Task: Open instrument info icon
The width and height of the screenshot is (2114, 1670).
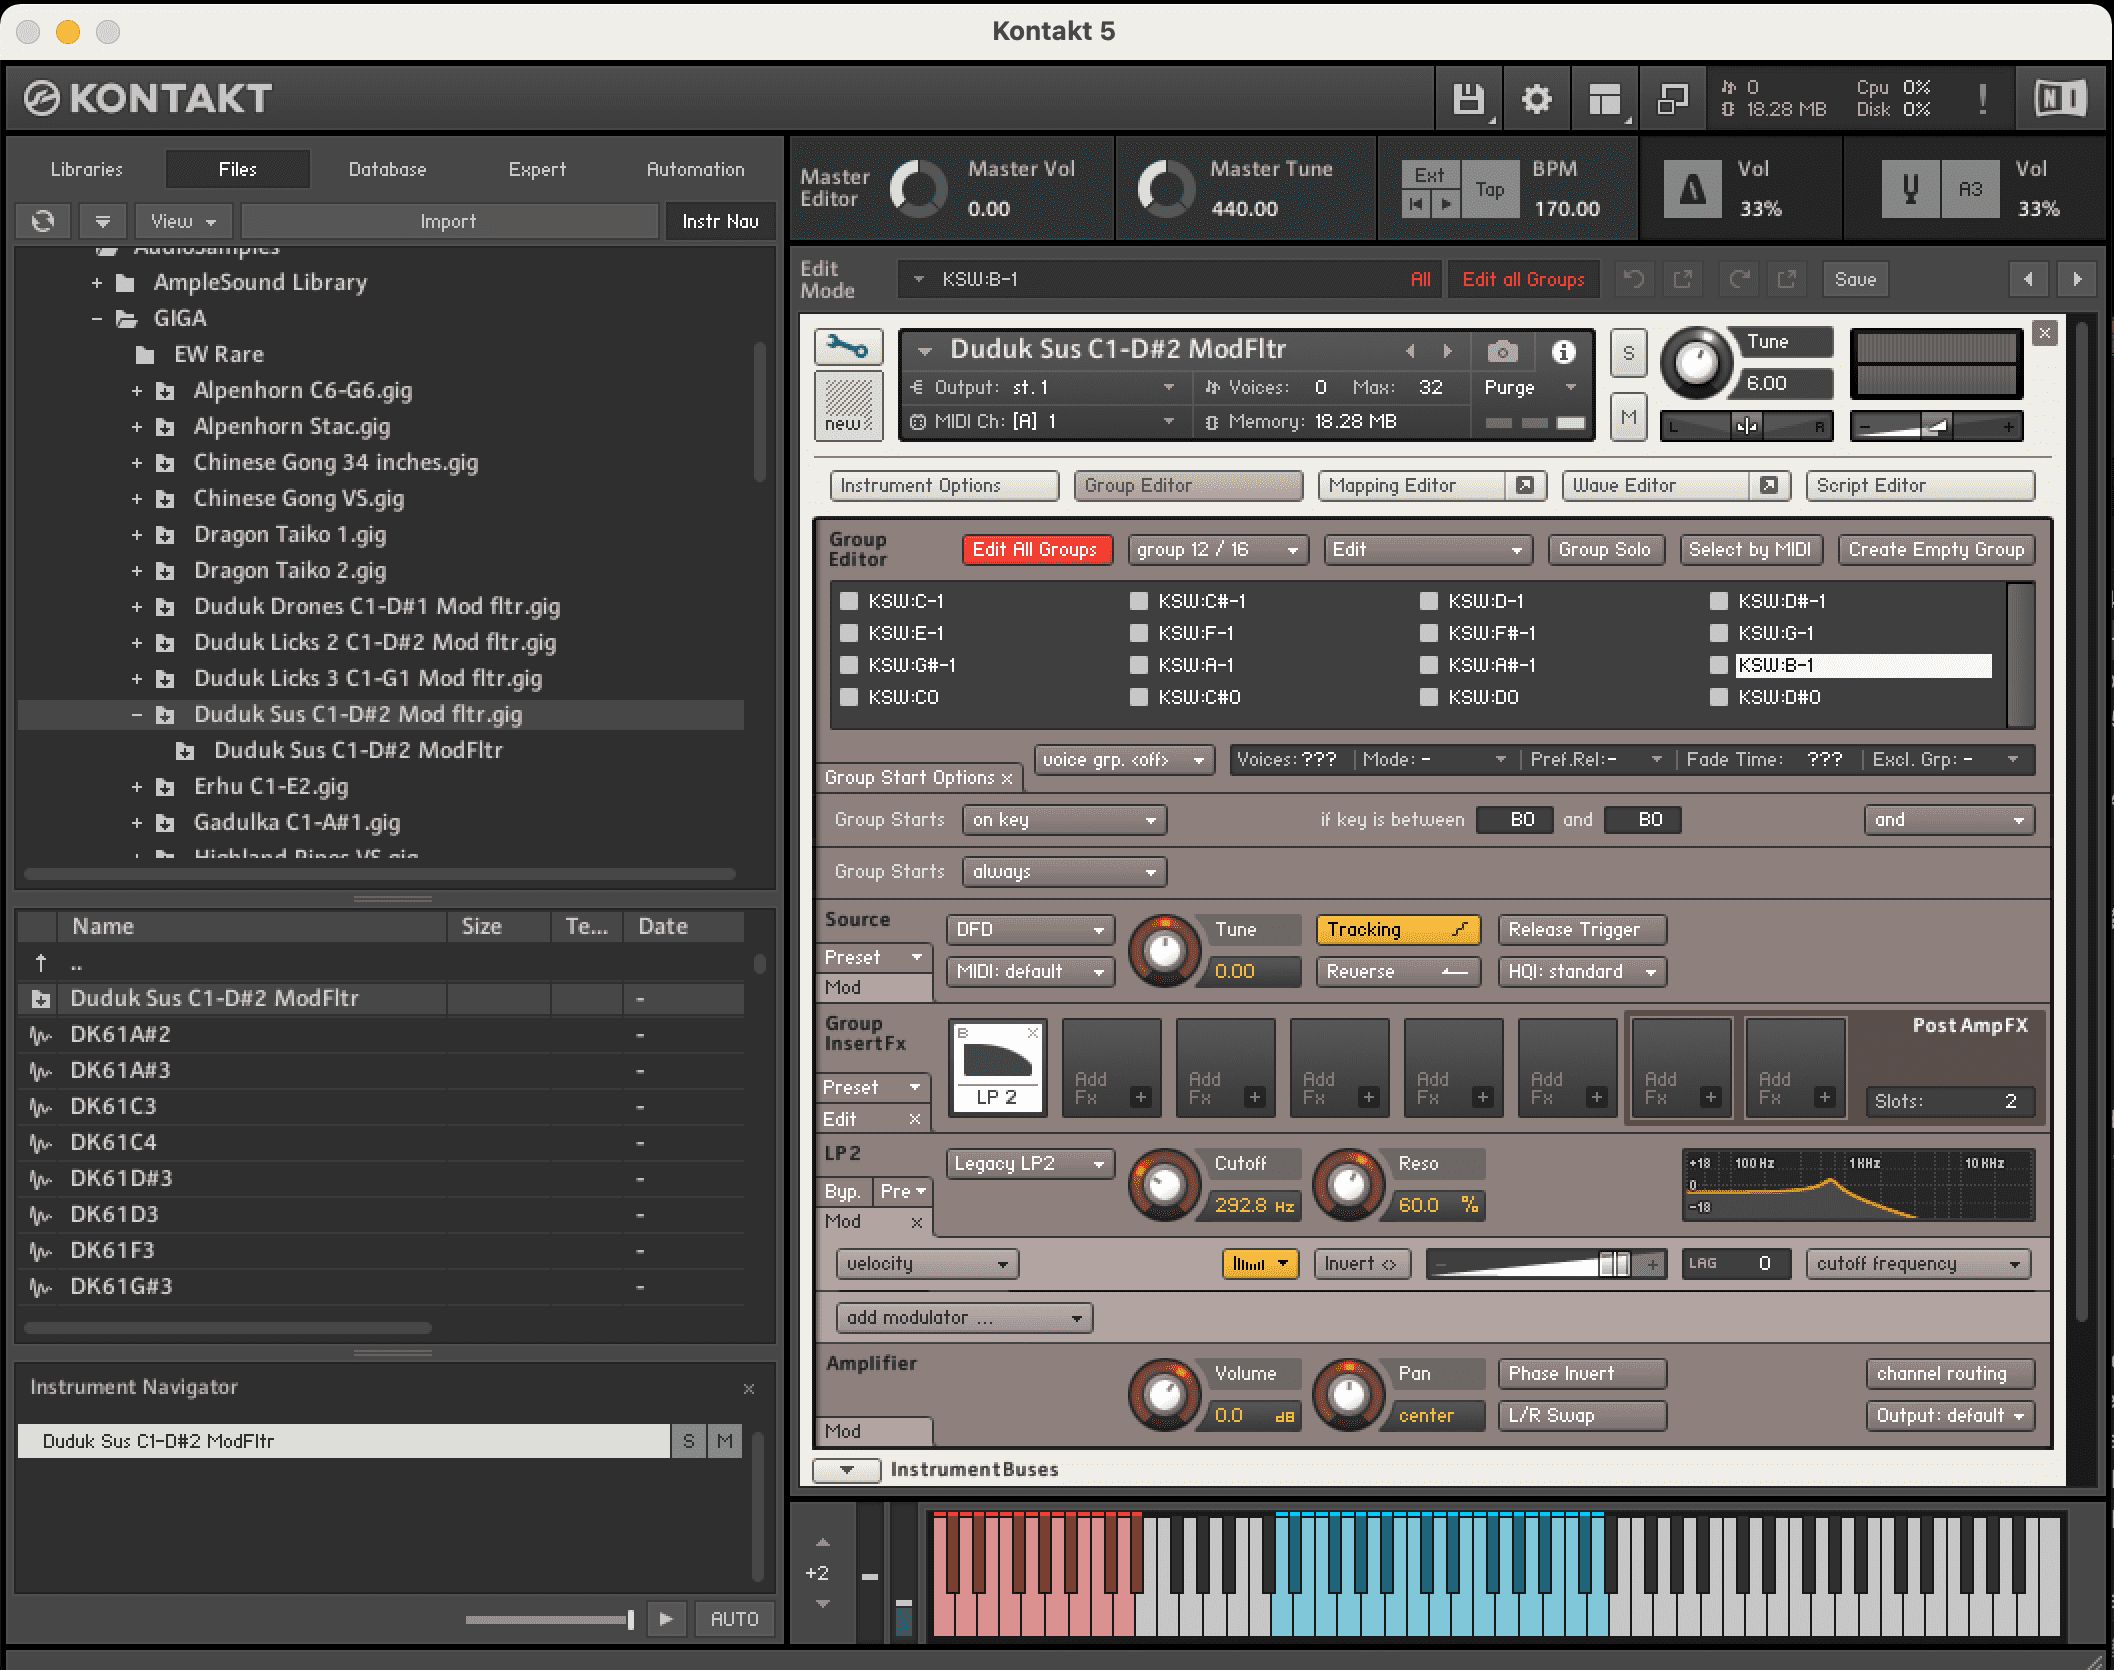Action: pos(1563,351)
